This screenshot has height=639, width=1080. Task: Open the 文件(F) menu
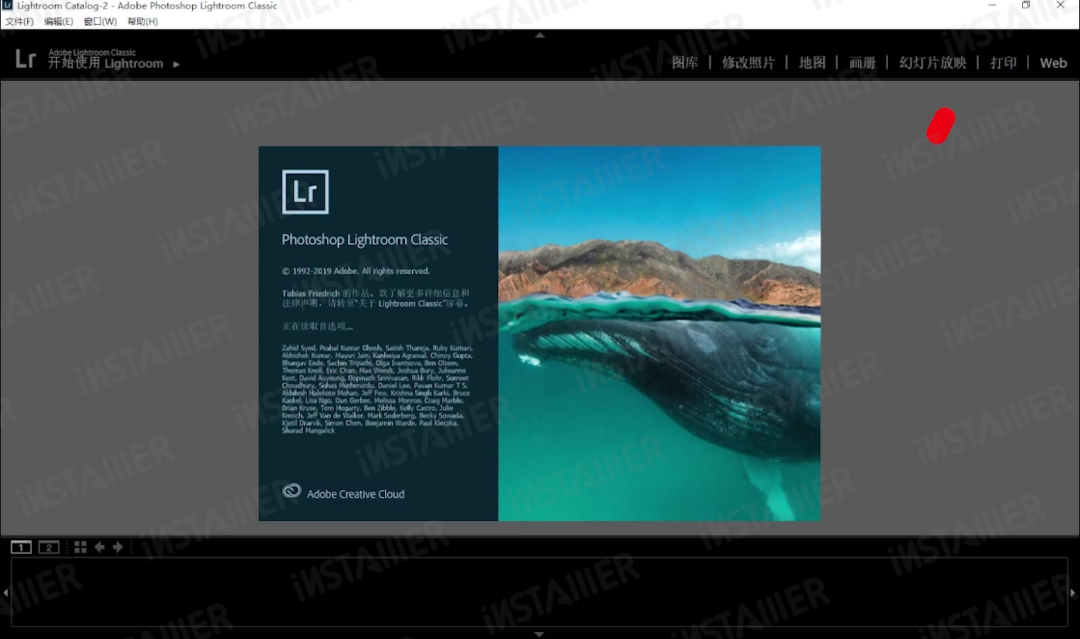click(19, 21)
